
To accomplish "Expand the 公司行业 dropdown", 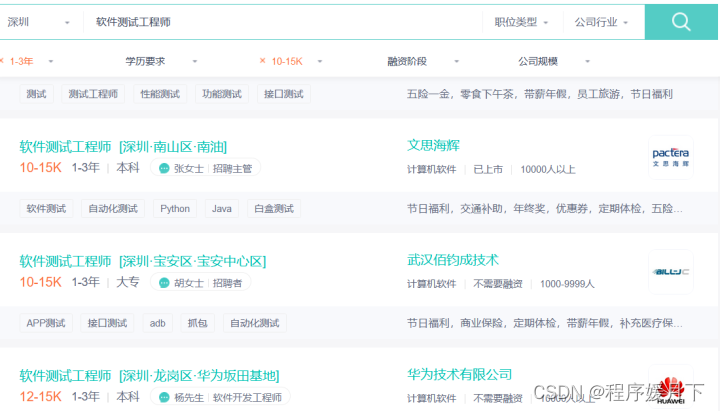I will (601, 22).
